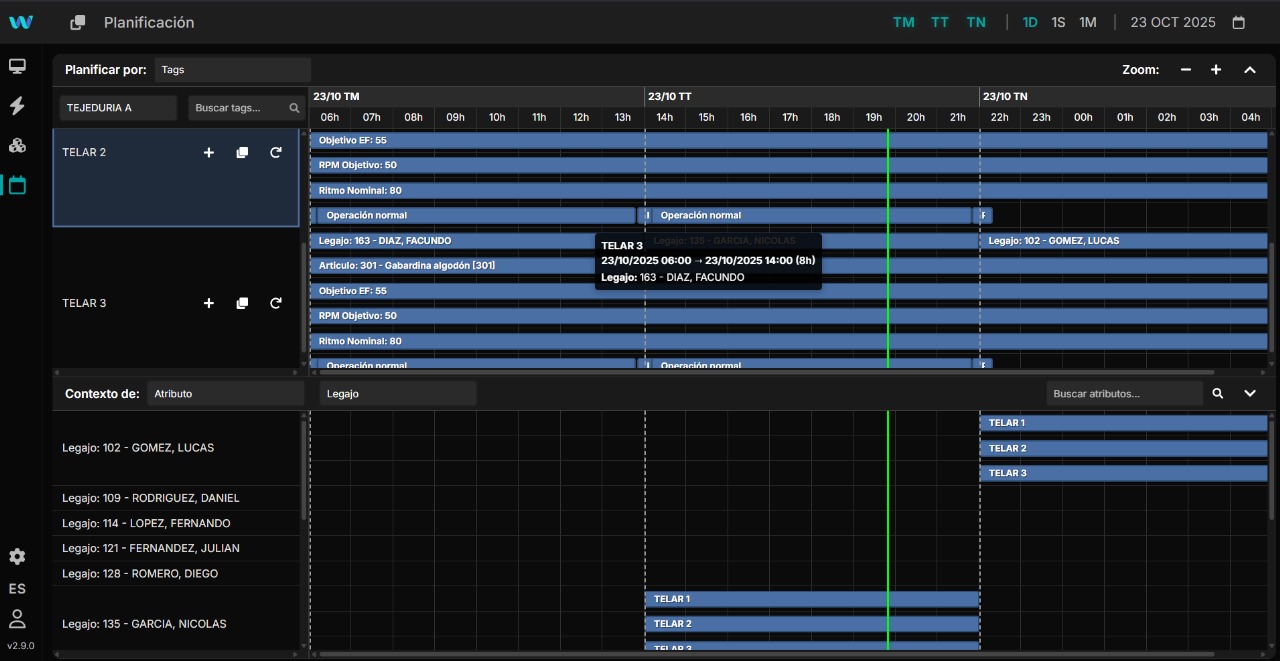Toggle the TT shift filter
Viewport: 1280px width, 661px height.
click(x=940, y=22)
